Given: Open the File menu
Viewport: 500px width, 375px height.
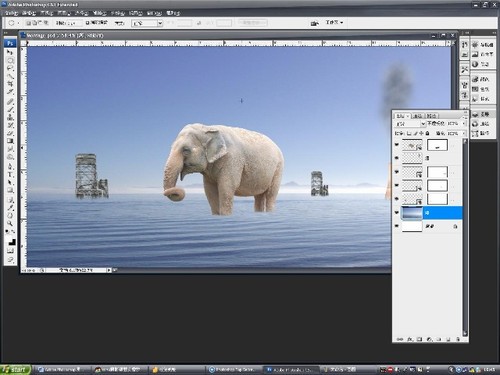Looking at the screenshot, I should pyautogui.click(x=11, y=13).
